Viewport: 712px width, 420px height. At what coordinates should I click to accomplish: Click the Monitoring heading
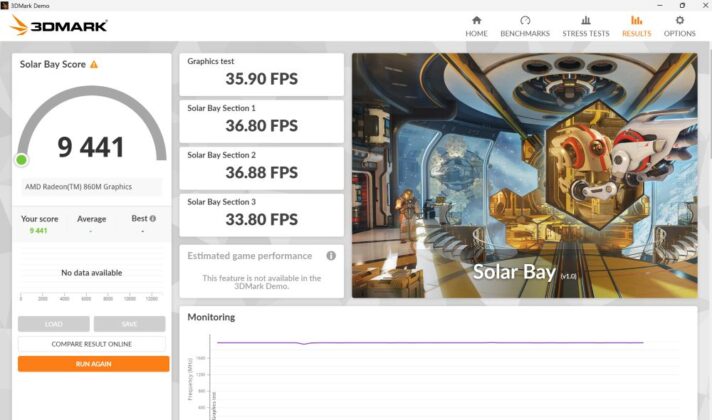tap(211, 317)
